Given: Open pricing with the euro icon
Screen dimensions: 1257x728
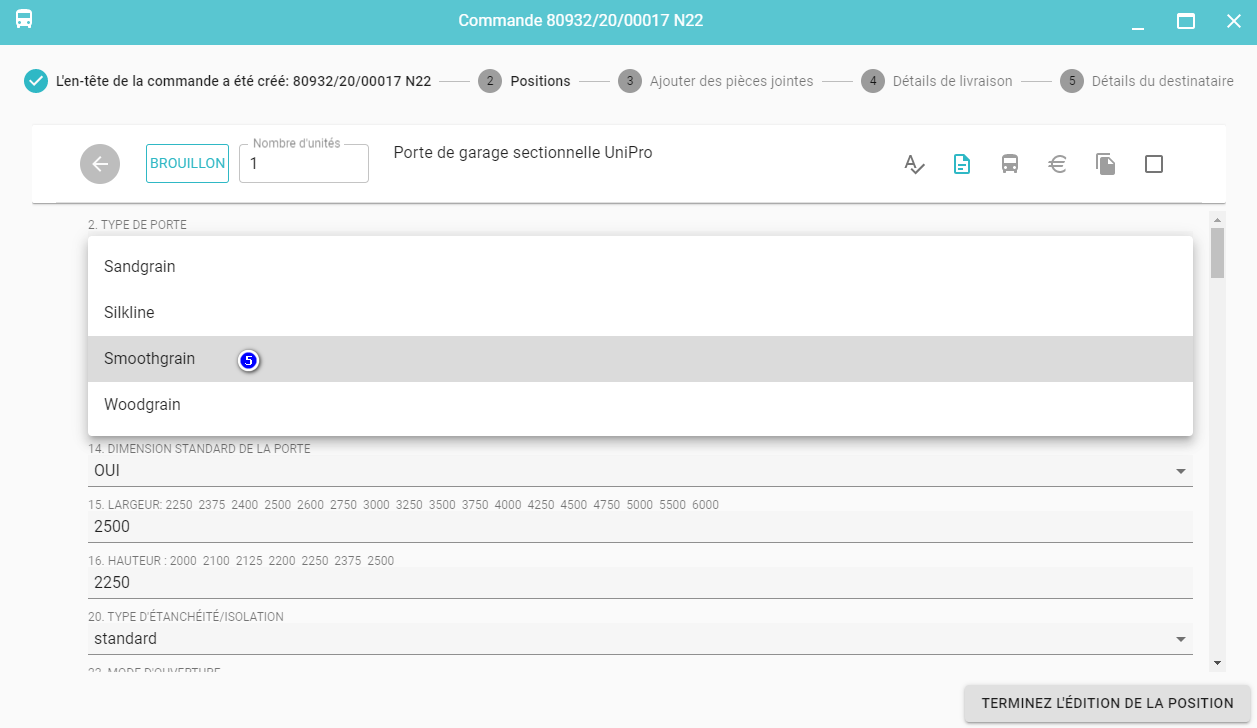Looking at the screenshot, I should point(1058,164).
